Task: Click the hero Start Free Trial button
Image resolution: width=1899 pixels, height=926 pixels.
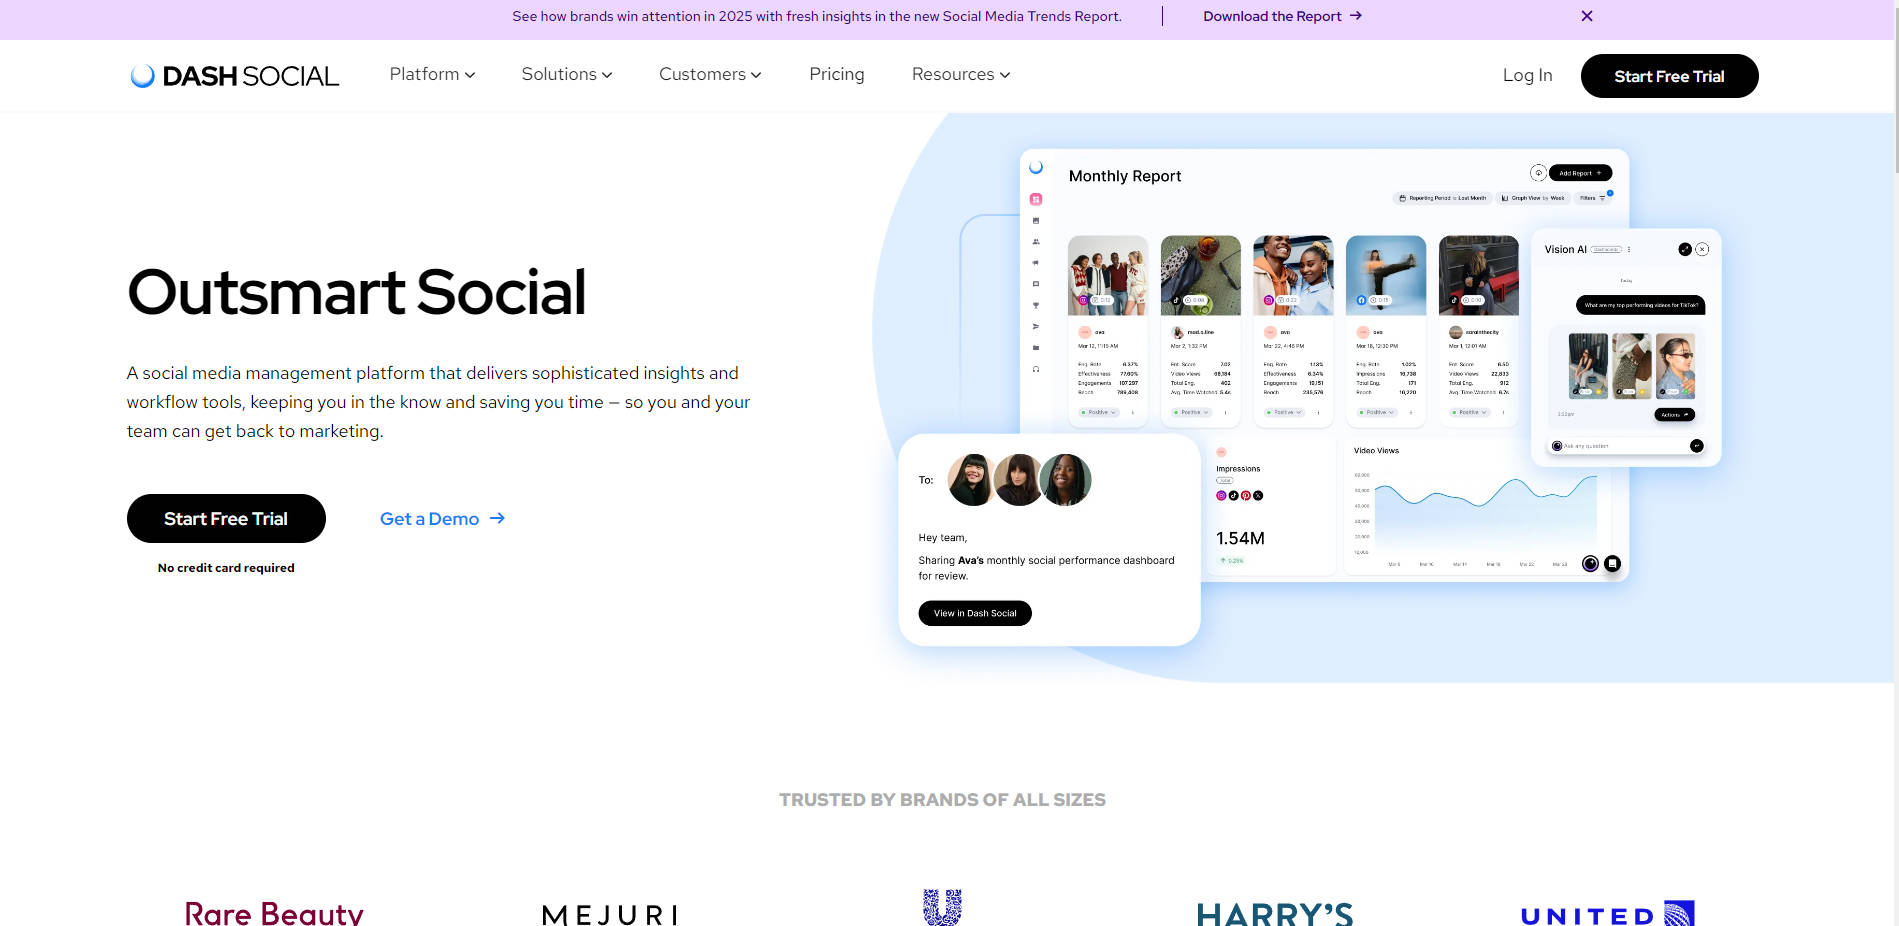Action: point(226,518)
